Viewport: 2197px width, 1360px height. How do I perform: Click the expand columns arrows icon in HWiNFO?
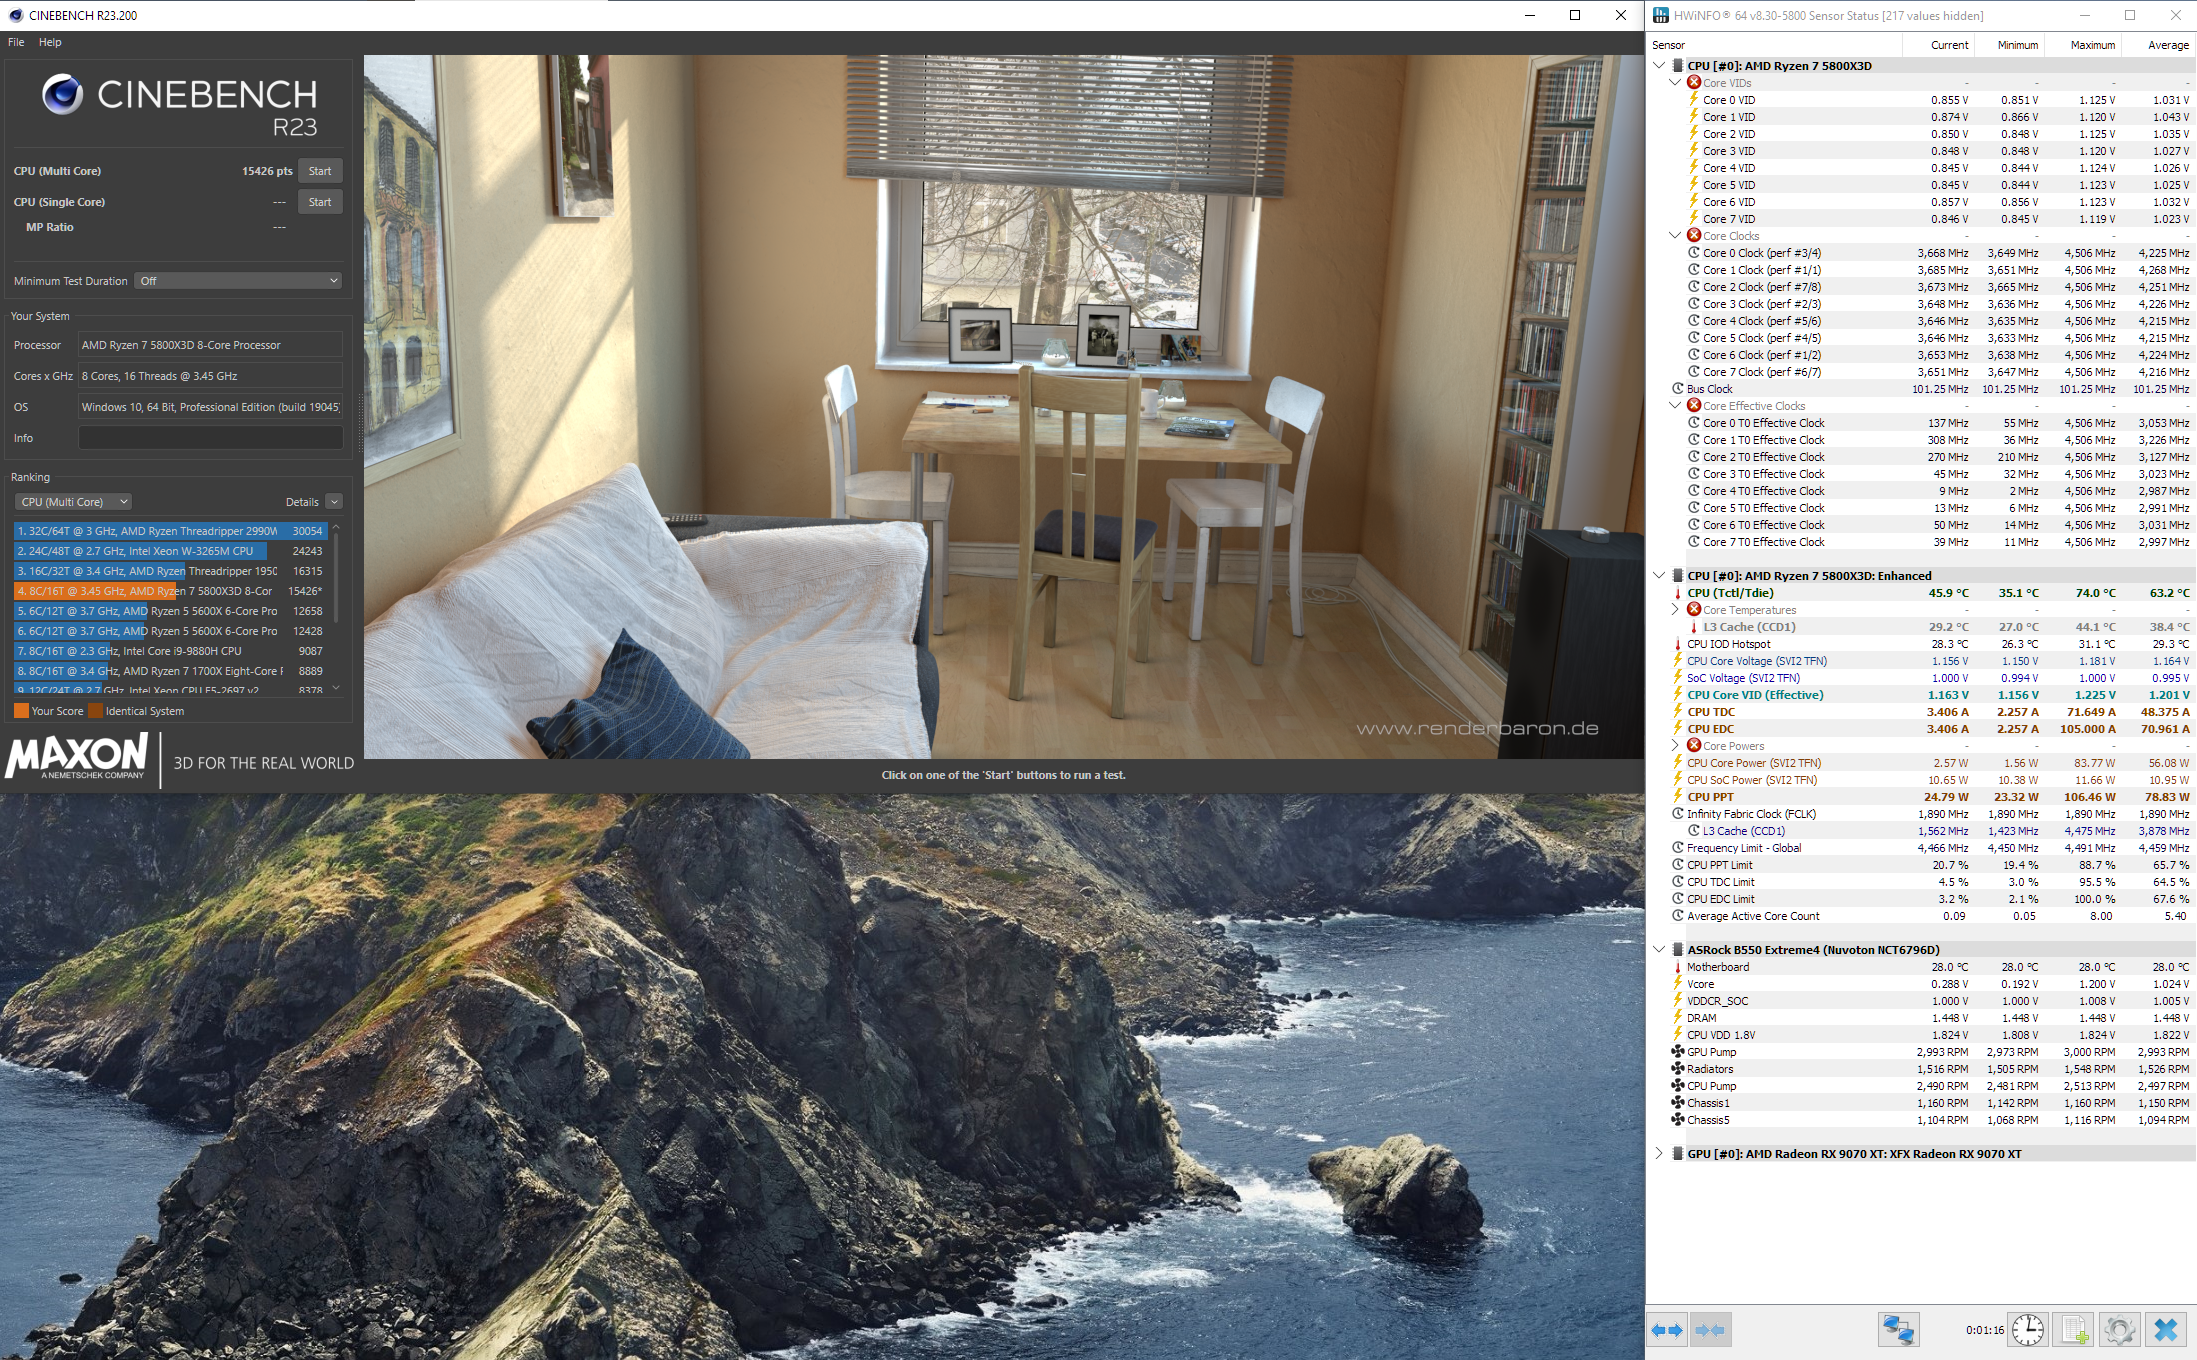(x=1667, y=1330)
